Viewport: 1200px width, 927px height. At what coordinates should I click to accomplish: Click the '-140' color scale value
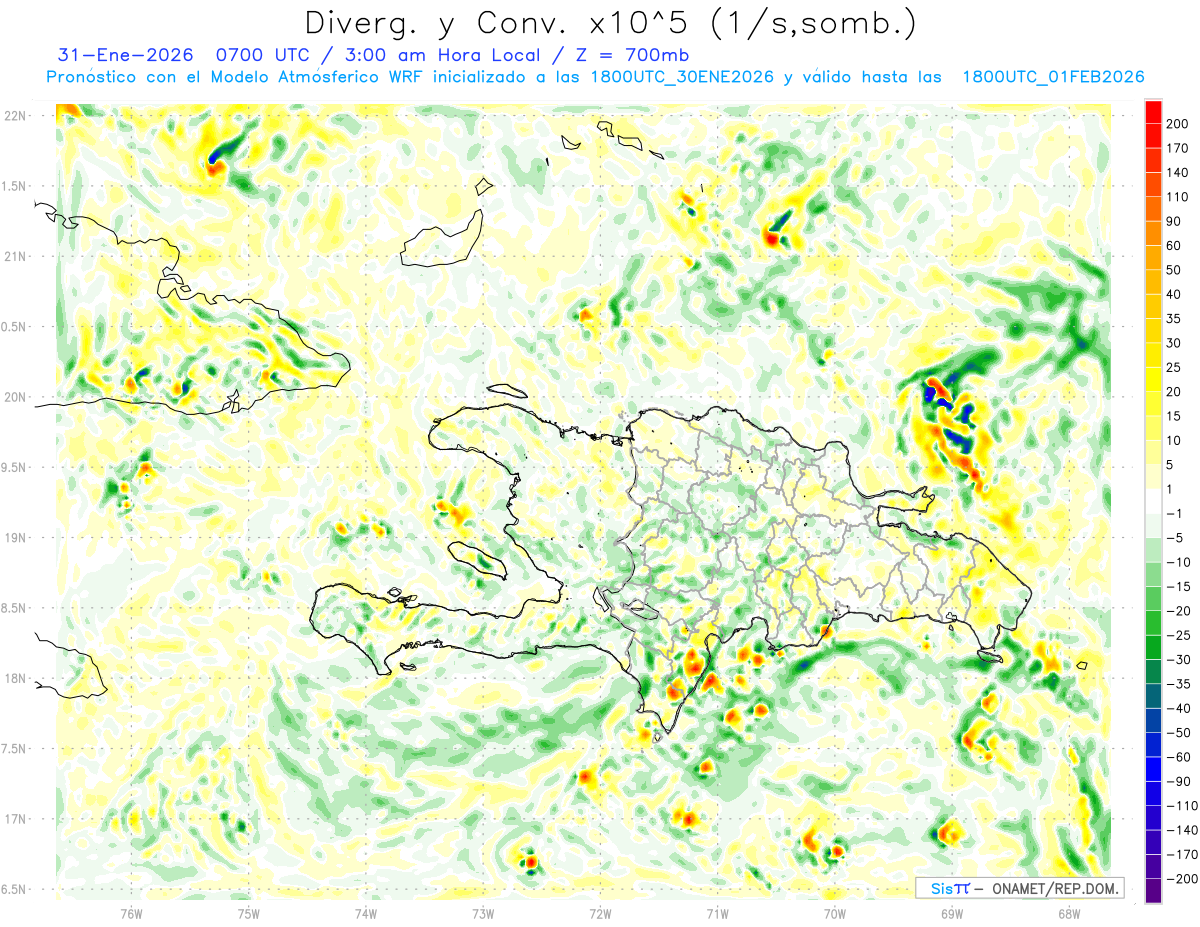1184,830
